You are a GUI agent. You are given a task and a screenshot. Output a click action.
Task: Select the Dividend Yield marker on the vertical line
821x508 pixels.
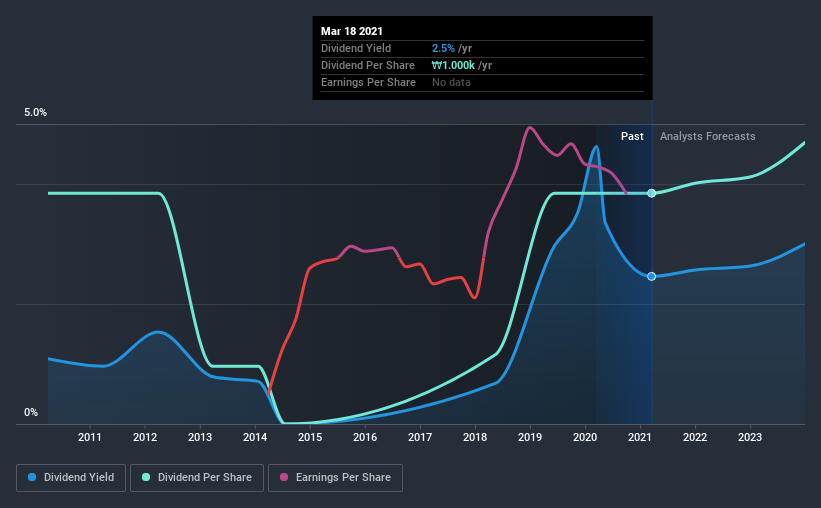651,277
